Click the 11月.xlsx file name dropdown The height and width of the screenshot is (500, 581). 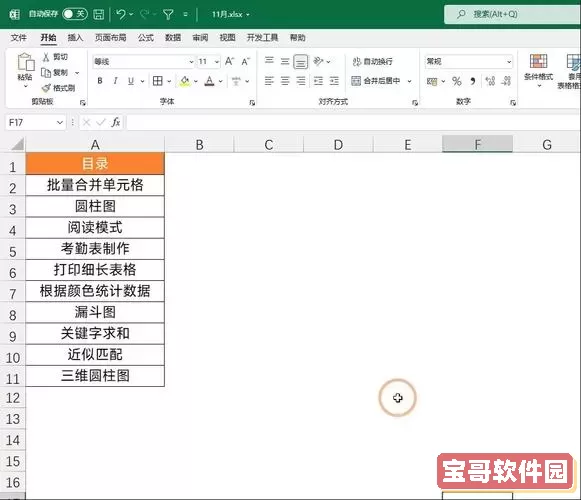point(230,14)
